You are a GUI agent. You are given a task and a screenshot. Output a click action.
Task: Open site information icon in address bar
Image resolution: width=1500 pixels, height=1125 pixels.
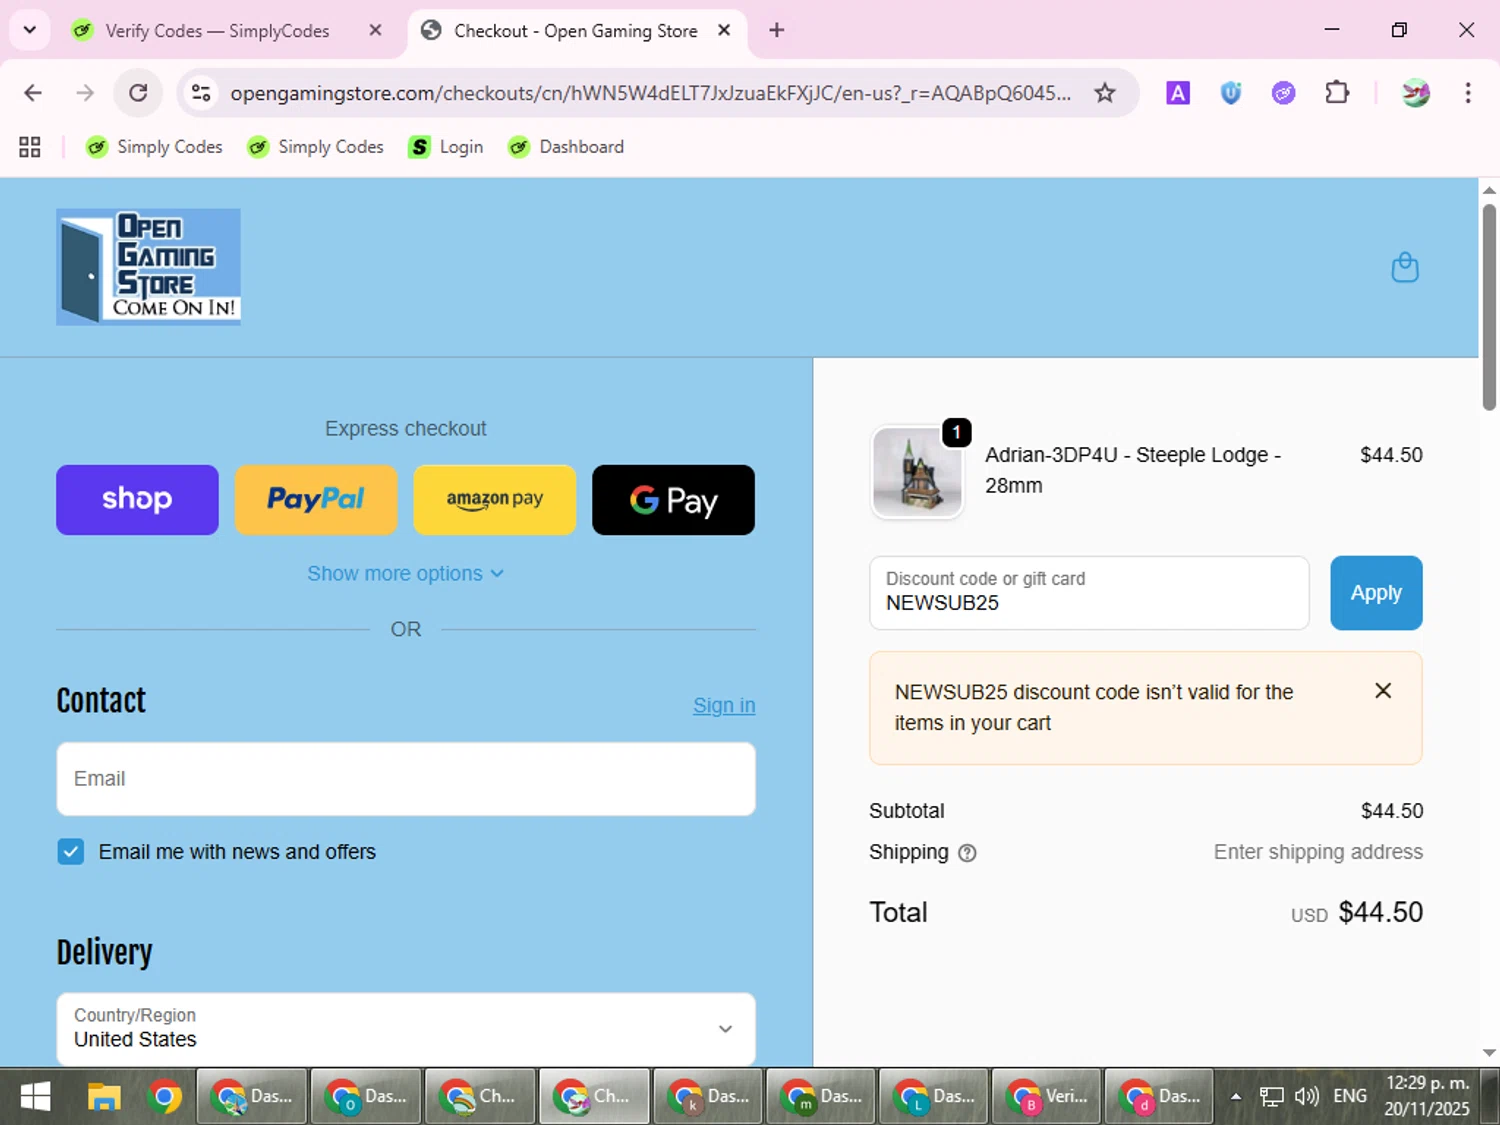coord(201,93)
